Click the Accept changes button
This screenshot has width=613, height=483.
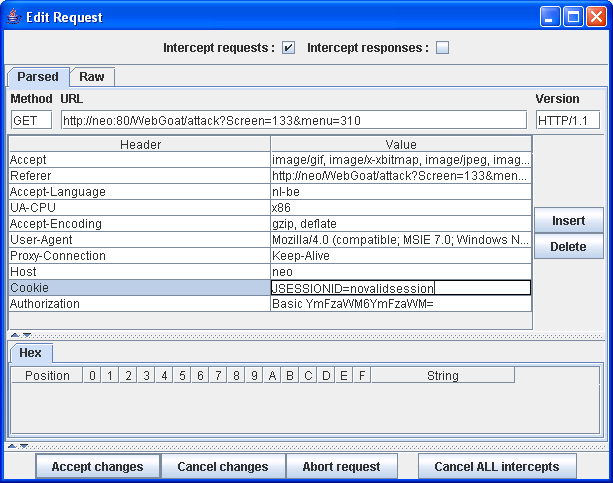[x=97, y=466]
